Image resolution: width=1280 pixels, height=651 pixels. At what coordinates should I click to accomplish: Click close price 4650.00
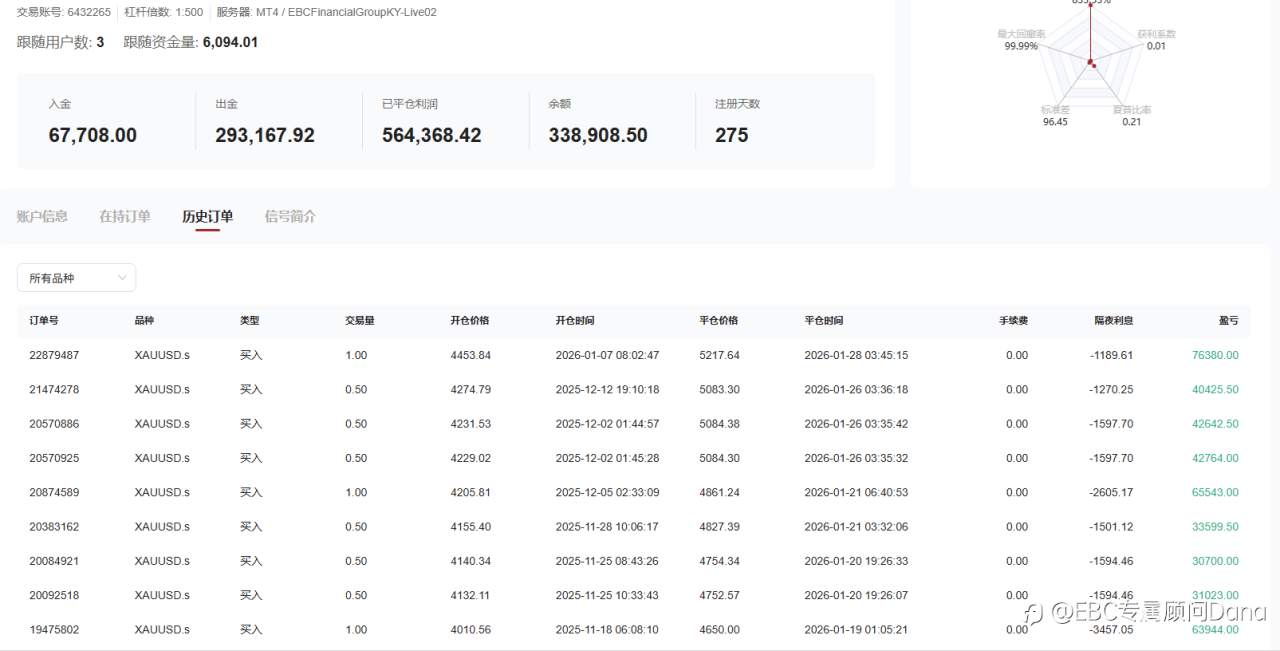coord(719,629)
